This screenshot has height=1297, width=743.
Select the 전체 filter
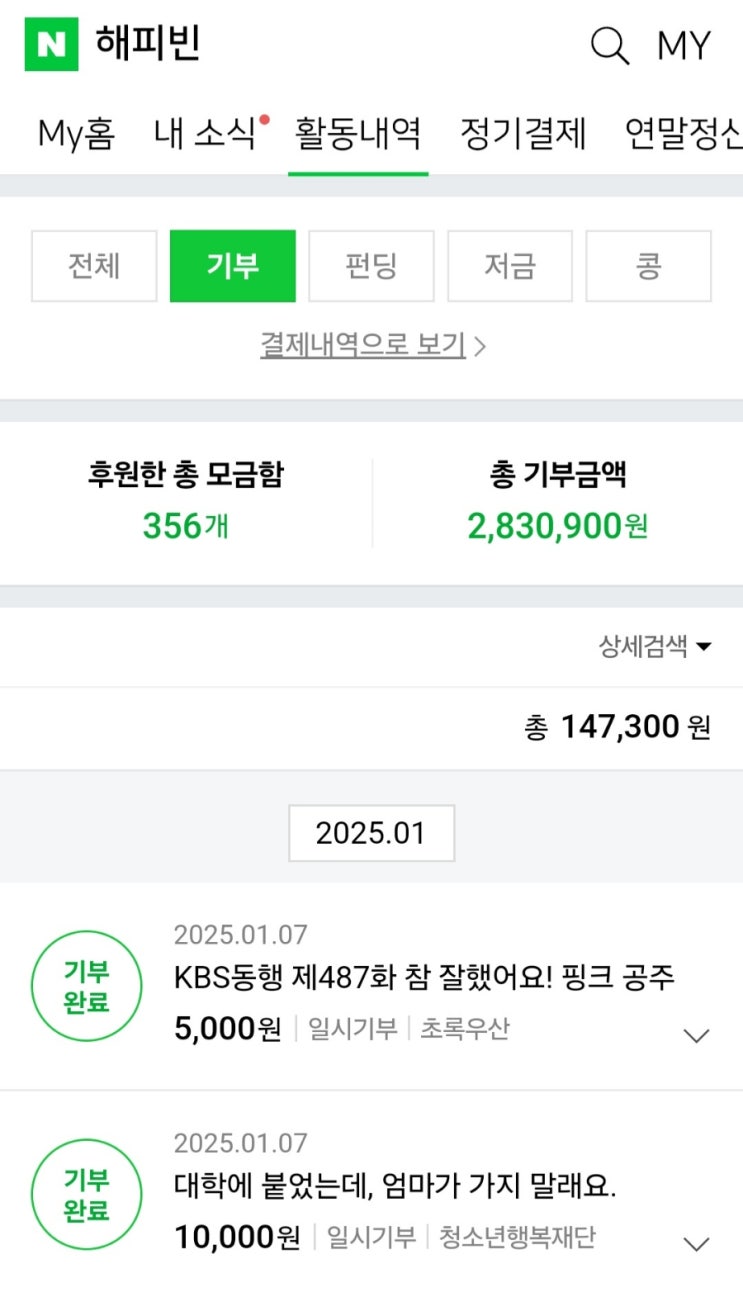click(x=94, y=266)
